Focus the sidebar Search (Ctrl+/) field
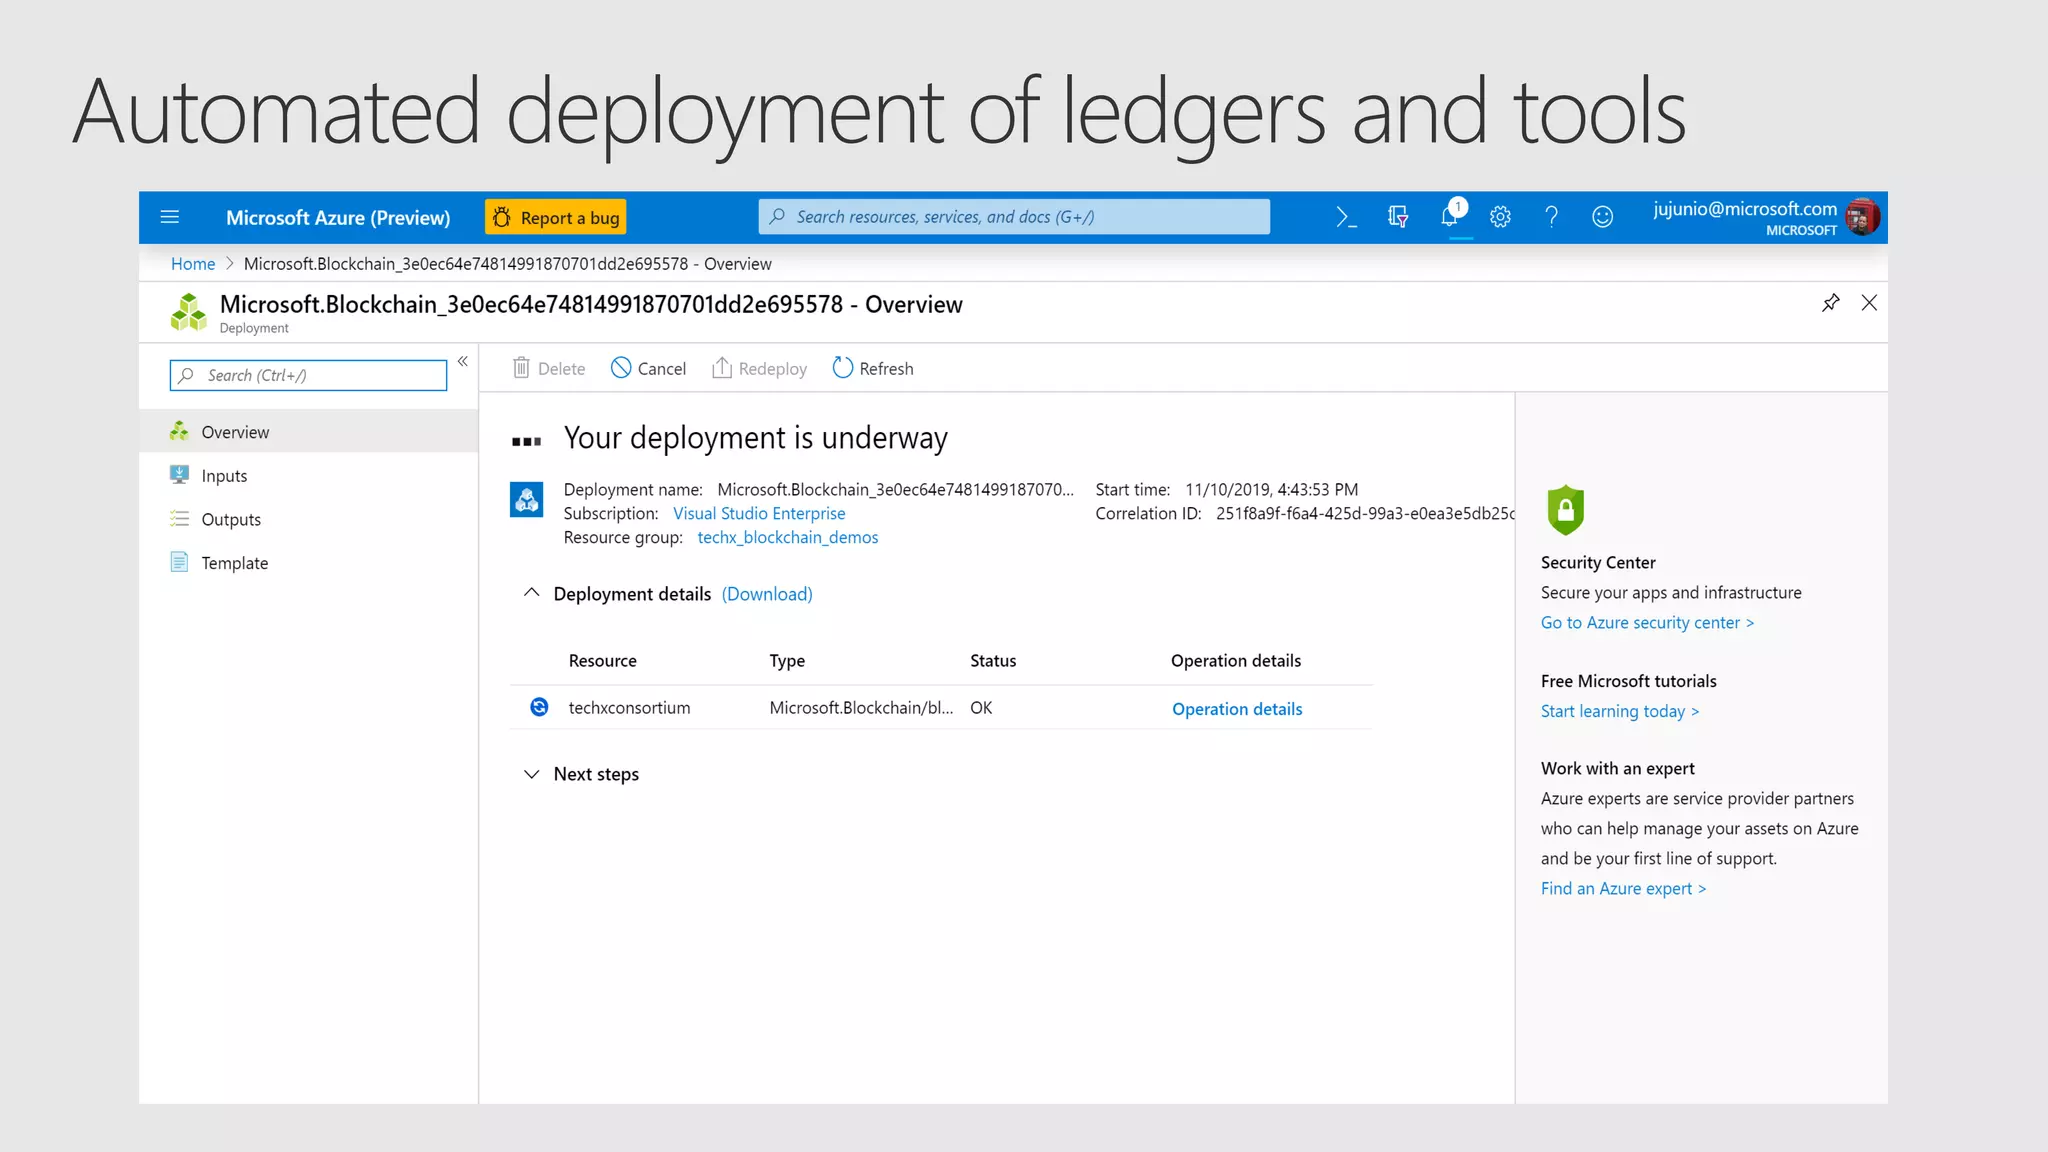 [x=308, y=375]
